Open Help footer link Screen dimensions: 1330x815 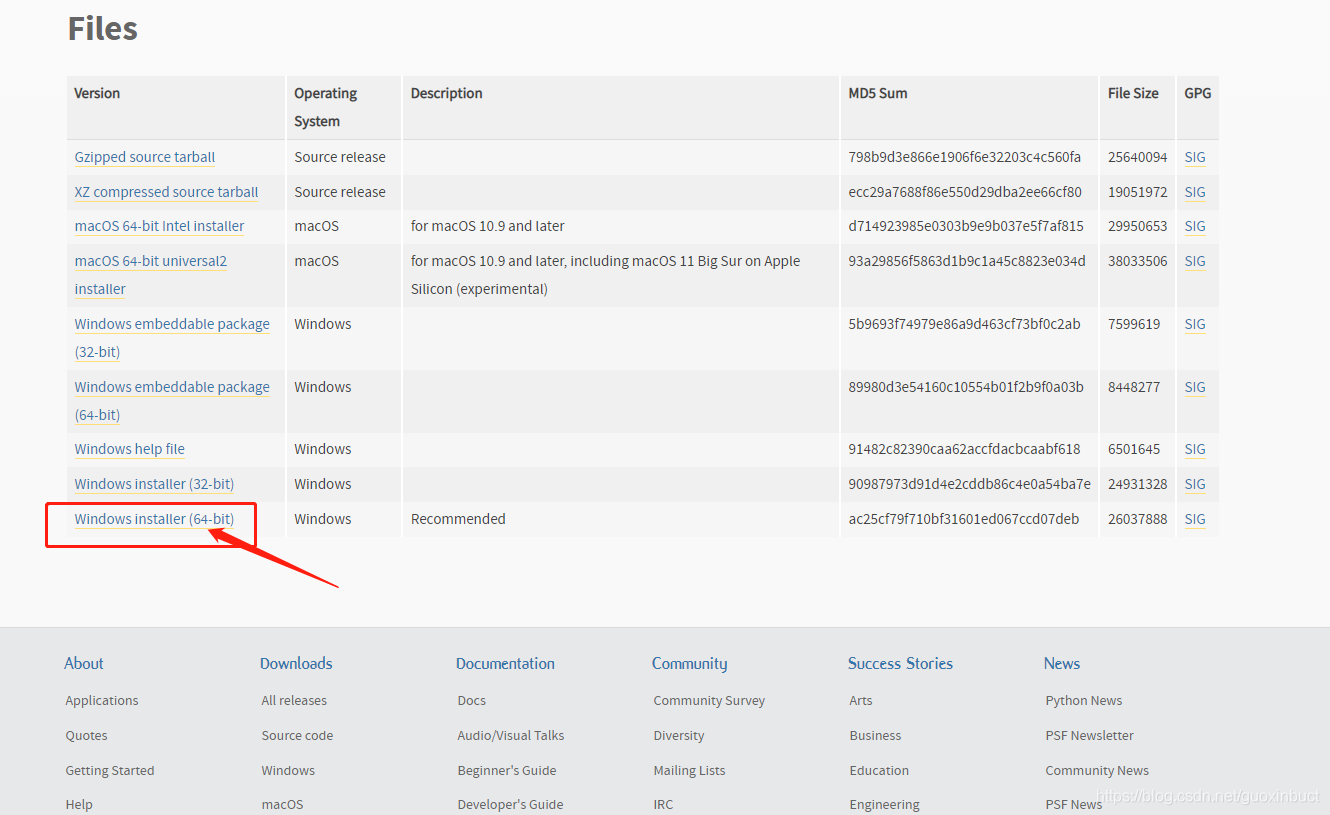pyautogui.click(x=79, y=804)
